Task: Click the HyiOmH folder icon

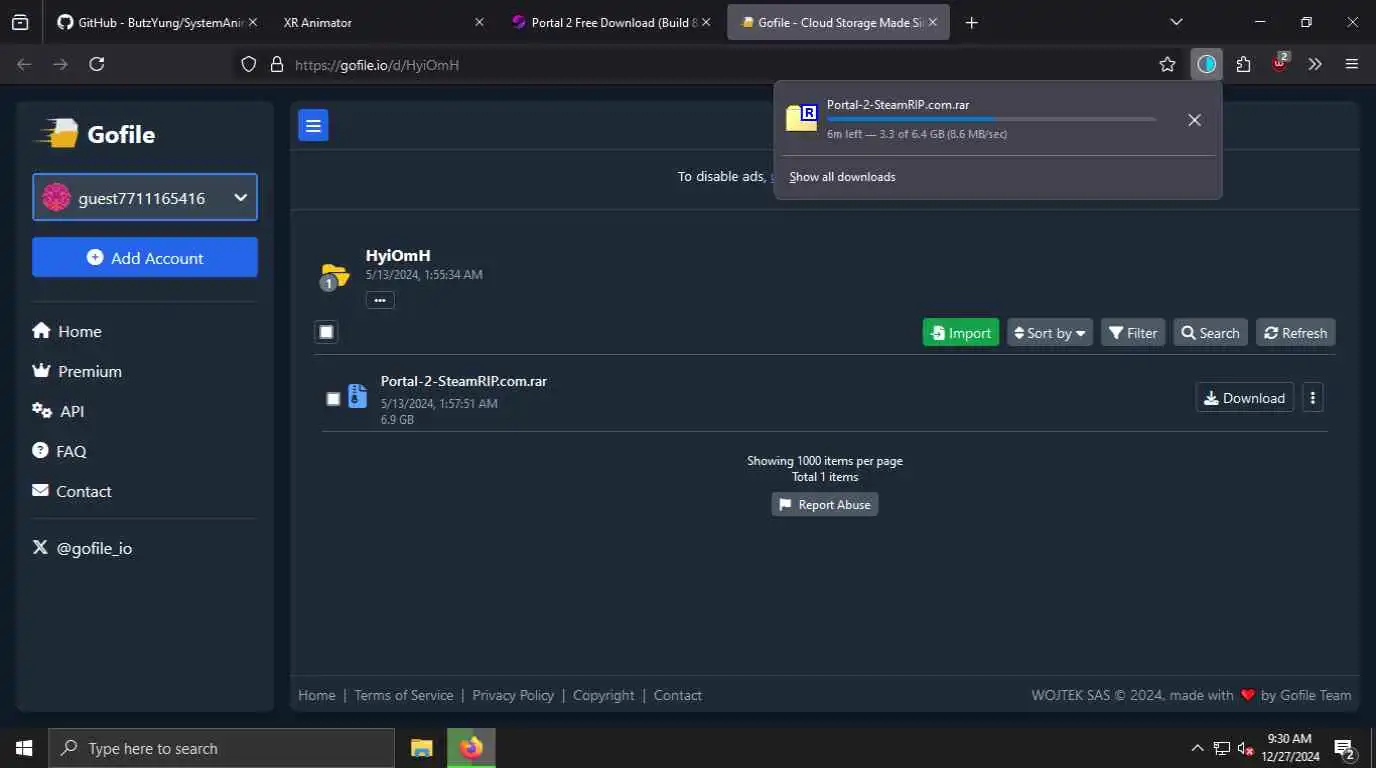Action: point(334,276)
